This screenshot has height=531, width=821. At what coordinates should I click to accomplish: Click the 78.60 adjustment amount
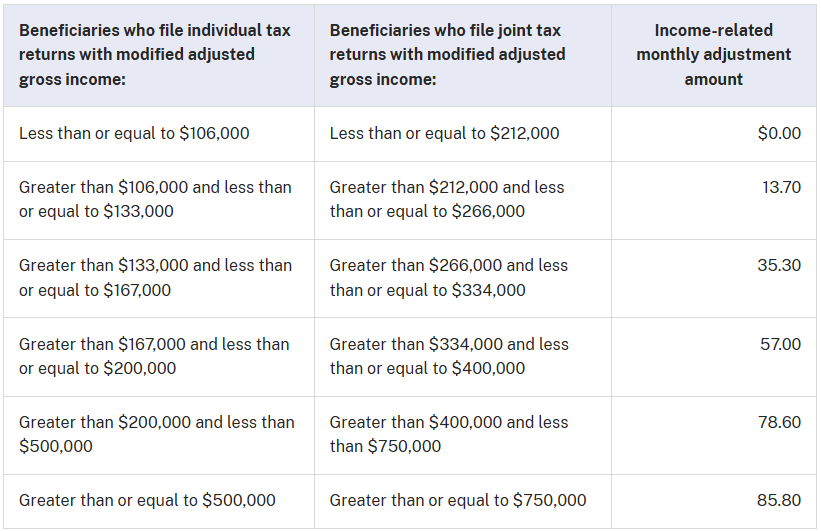pyautogui.click(x=780, y=422)
